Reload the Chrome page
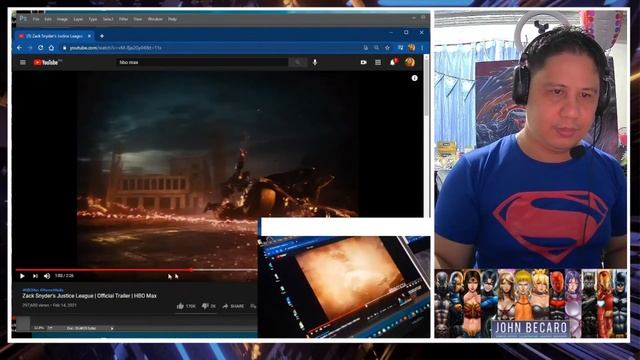 click(40, 48)
